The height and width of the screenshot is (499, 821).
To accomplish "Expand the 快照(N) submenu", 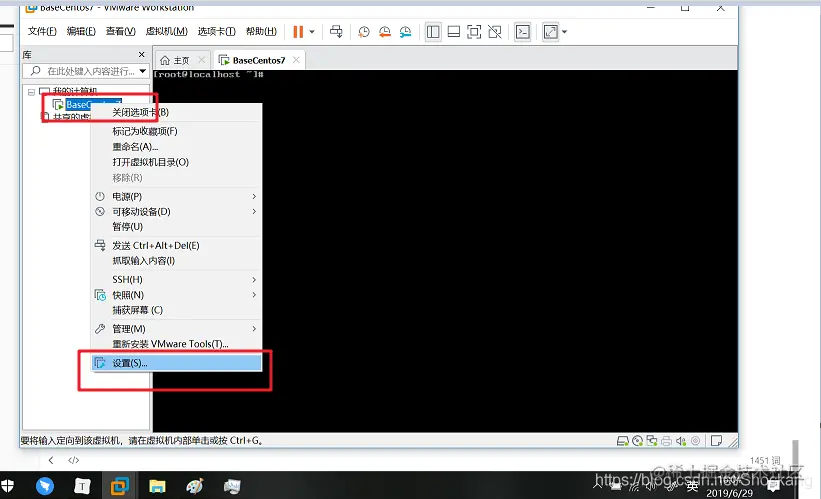I will [176, 295].
